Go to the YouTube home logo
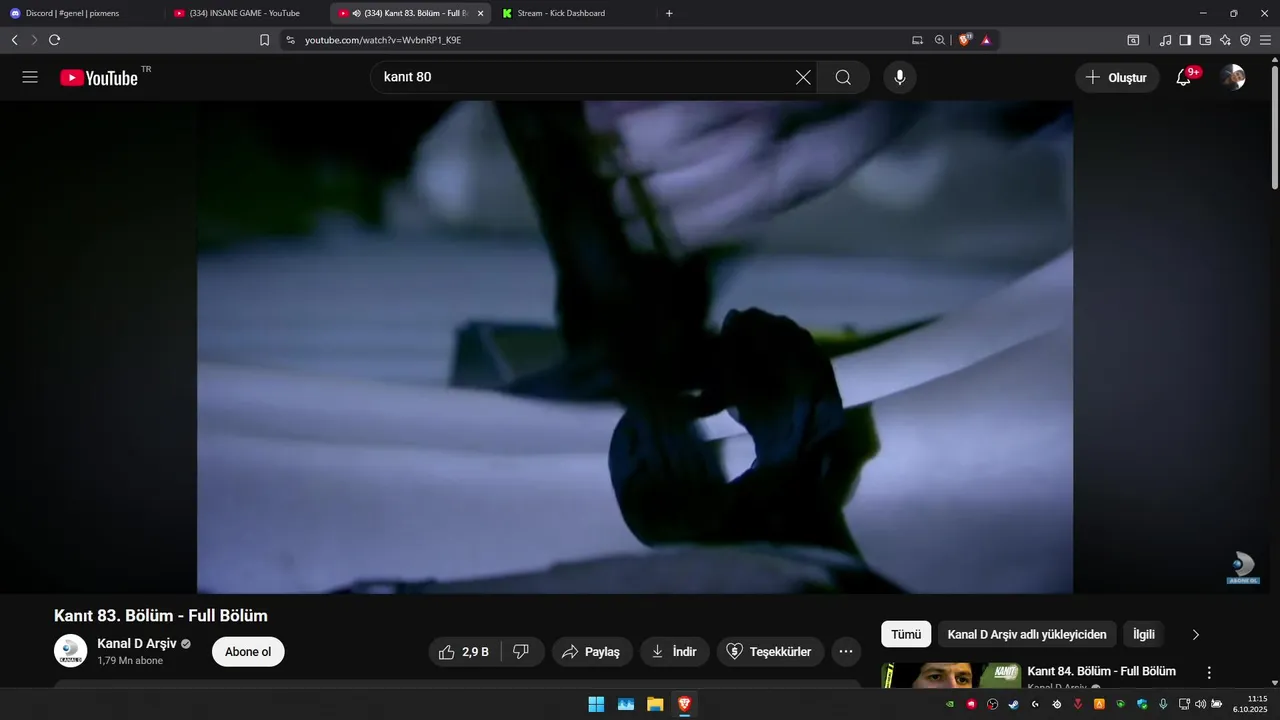 pyautogui.click(x=99, y=78)
